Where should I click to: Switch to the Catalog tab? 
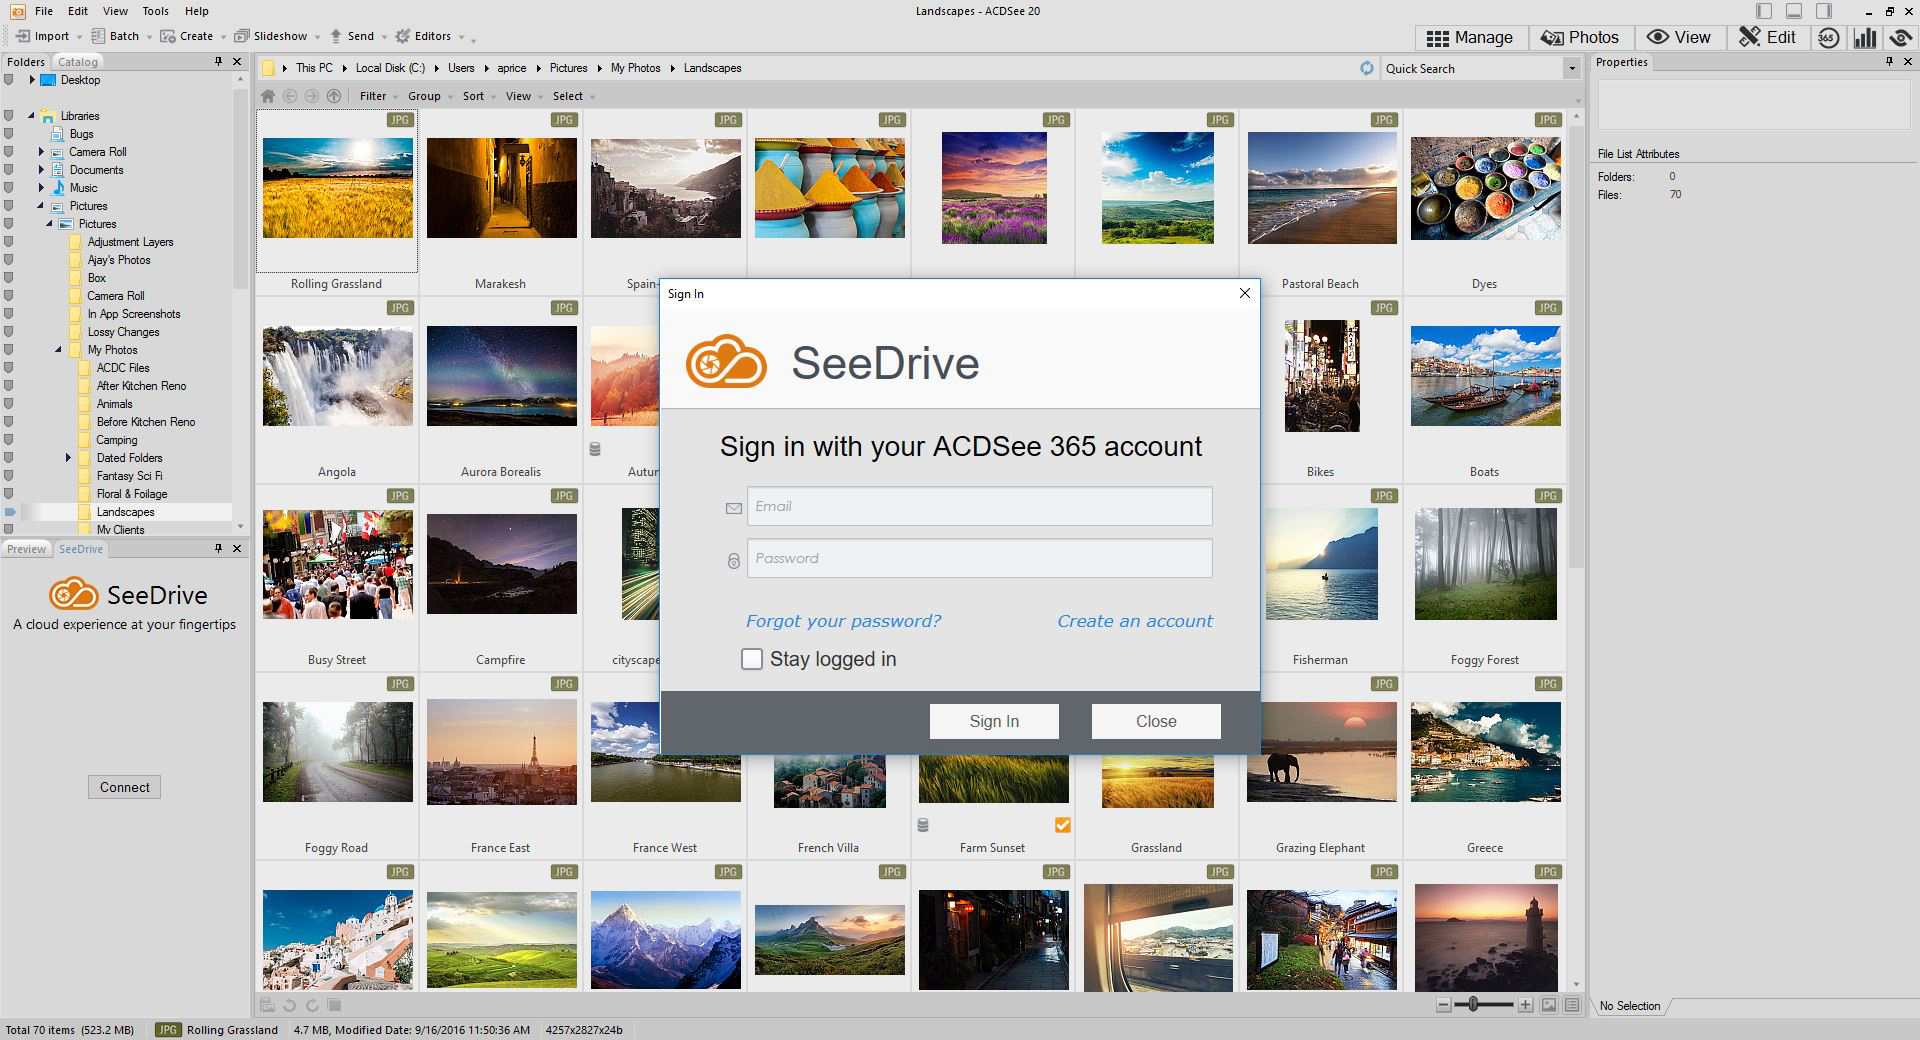pyautogui.click(x=78, y=61)
